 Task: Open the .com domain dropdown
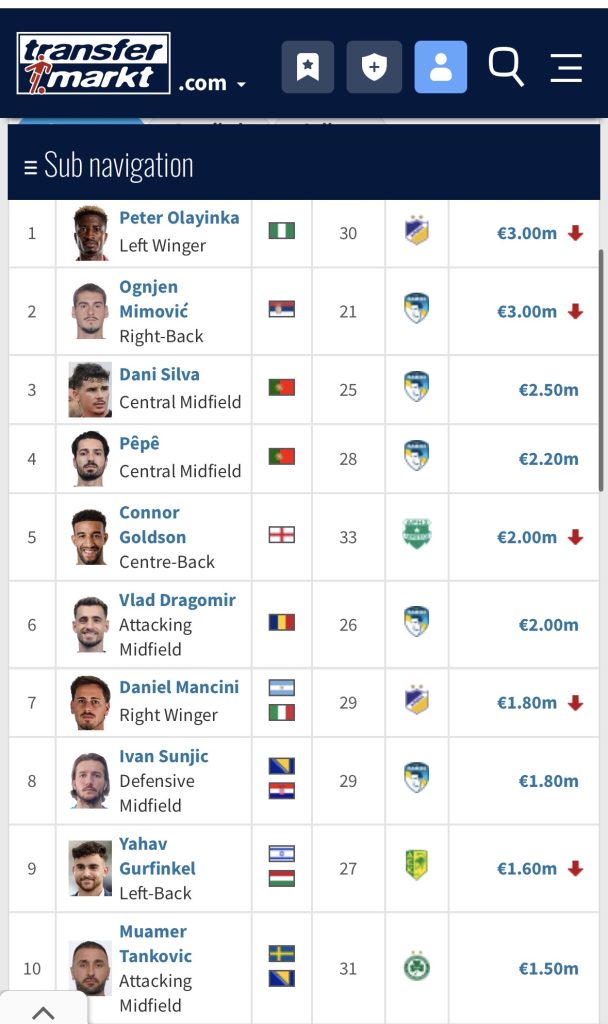212,84
